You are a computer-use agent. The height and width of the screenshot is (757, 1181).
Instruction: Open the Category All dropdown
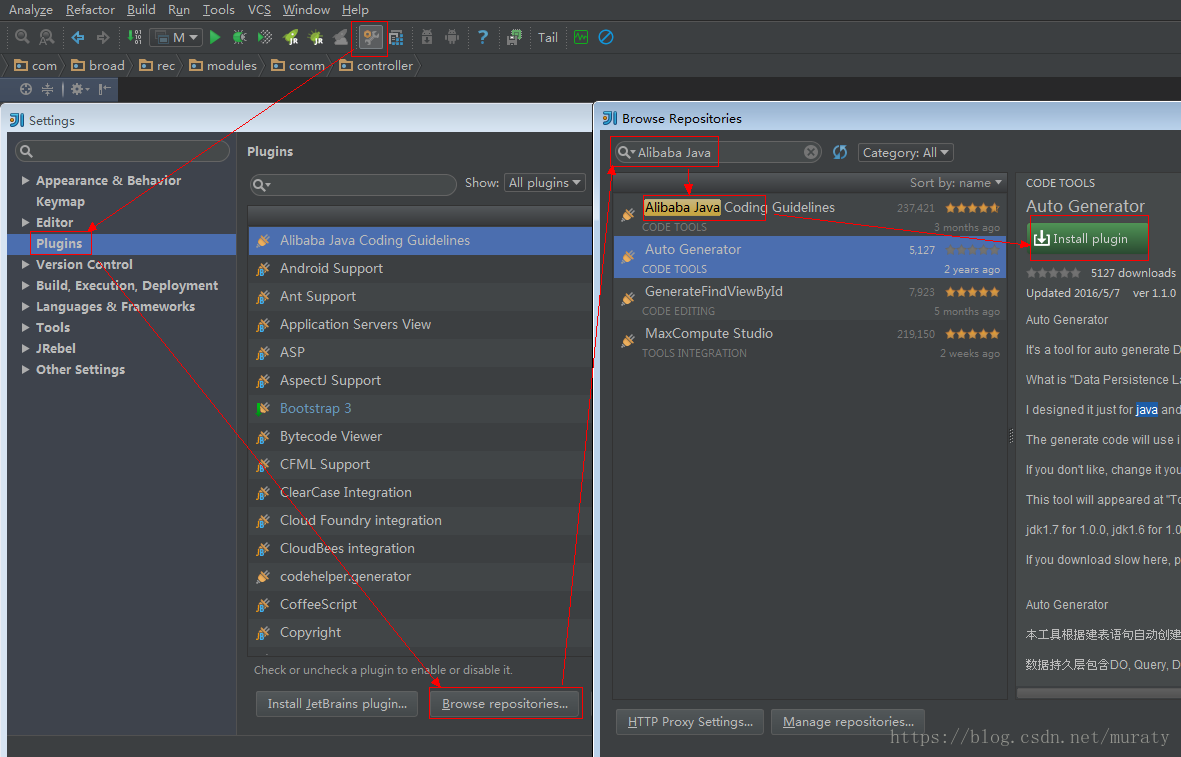click(x=905, y=152)
